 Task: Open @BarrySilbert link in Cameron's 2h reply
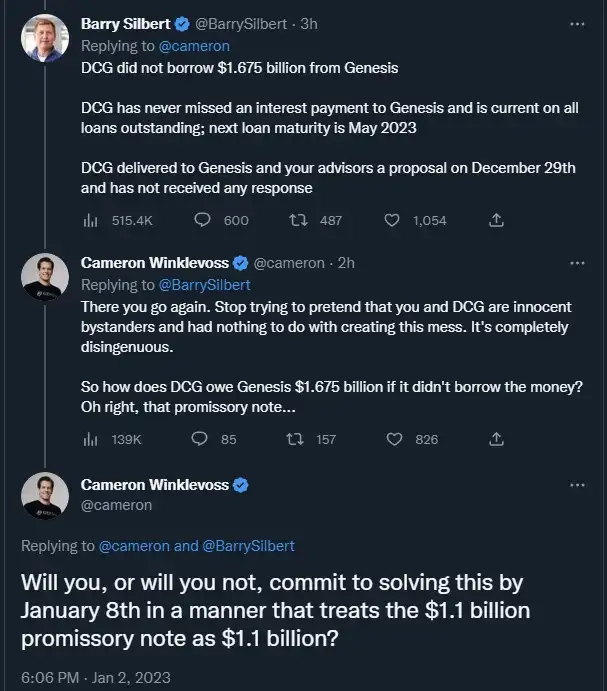(204, 285)
